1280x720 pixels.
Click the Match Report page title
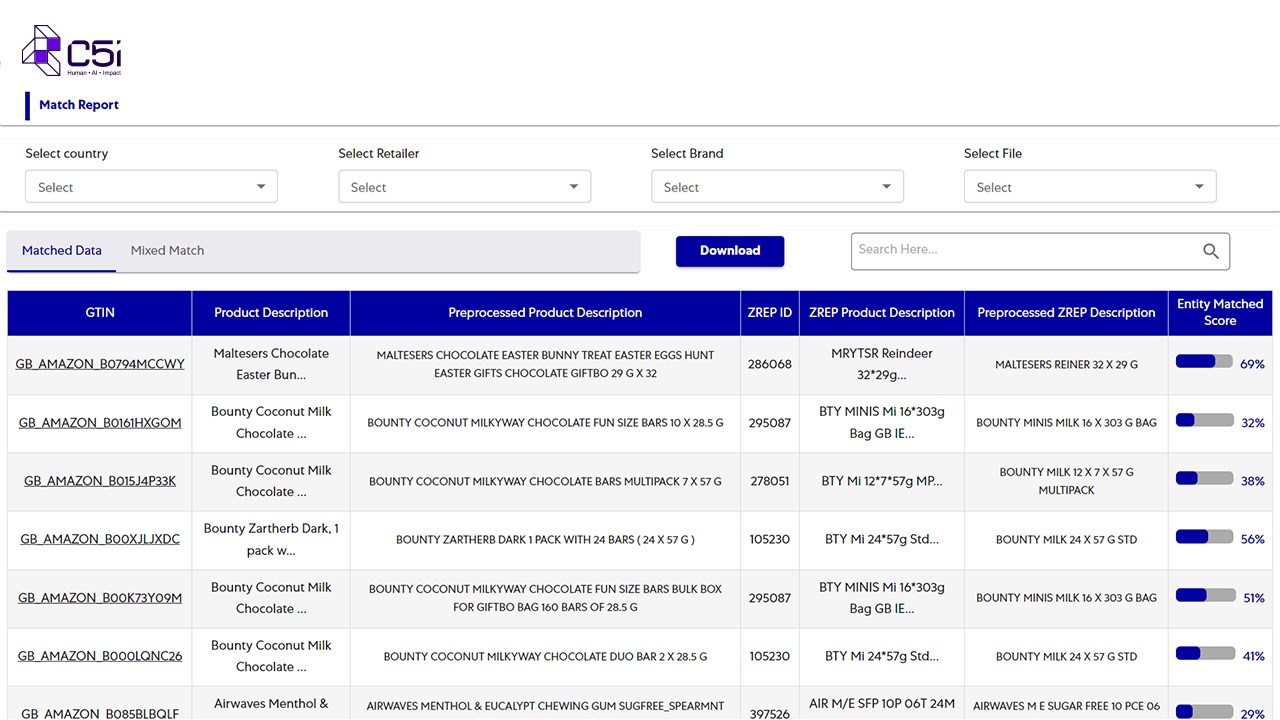point(79,105)
